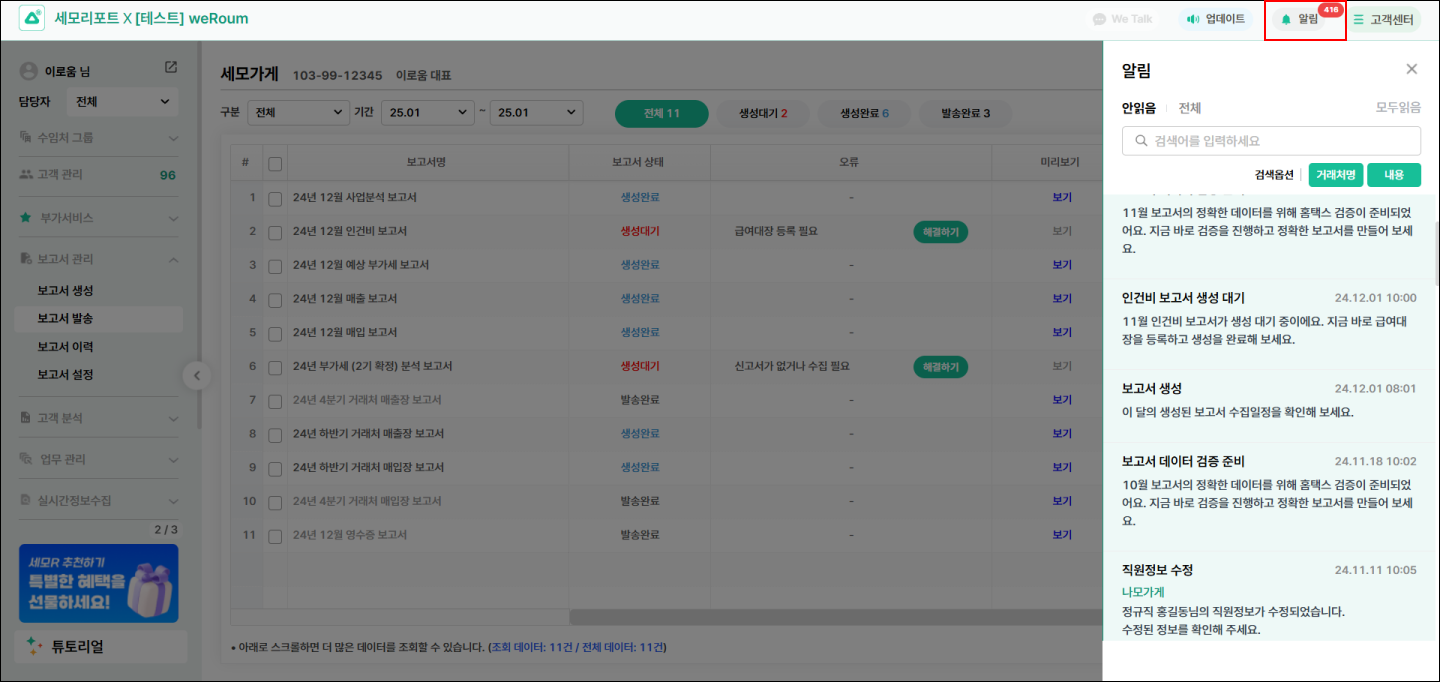Screen dimensions: 1440x682
Task: Open the 고객센터 menu
Action: 1382,19
